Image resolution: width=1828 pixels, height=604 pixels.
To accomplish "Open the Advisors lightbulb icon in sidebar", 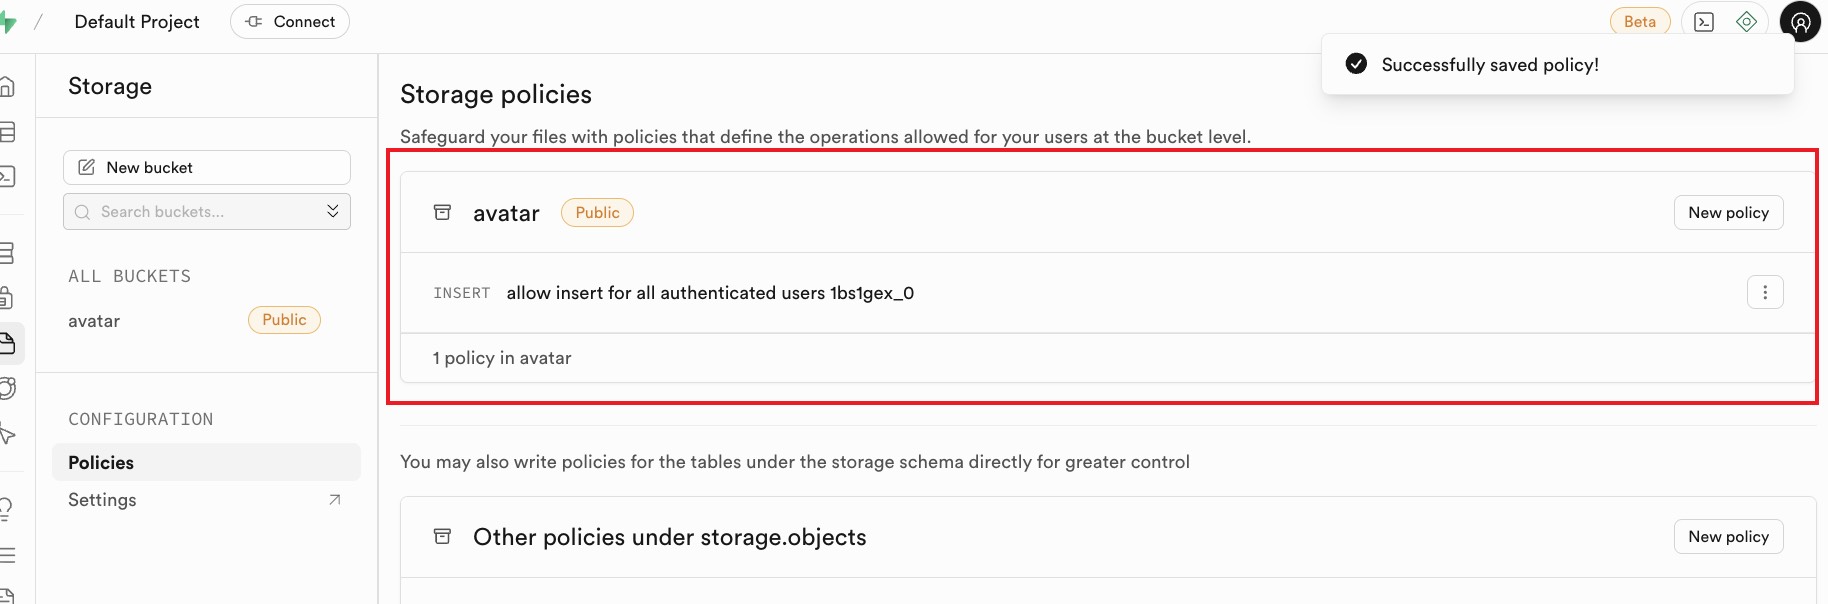I will (7, 508).
